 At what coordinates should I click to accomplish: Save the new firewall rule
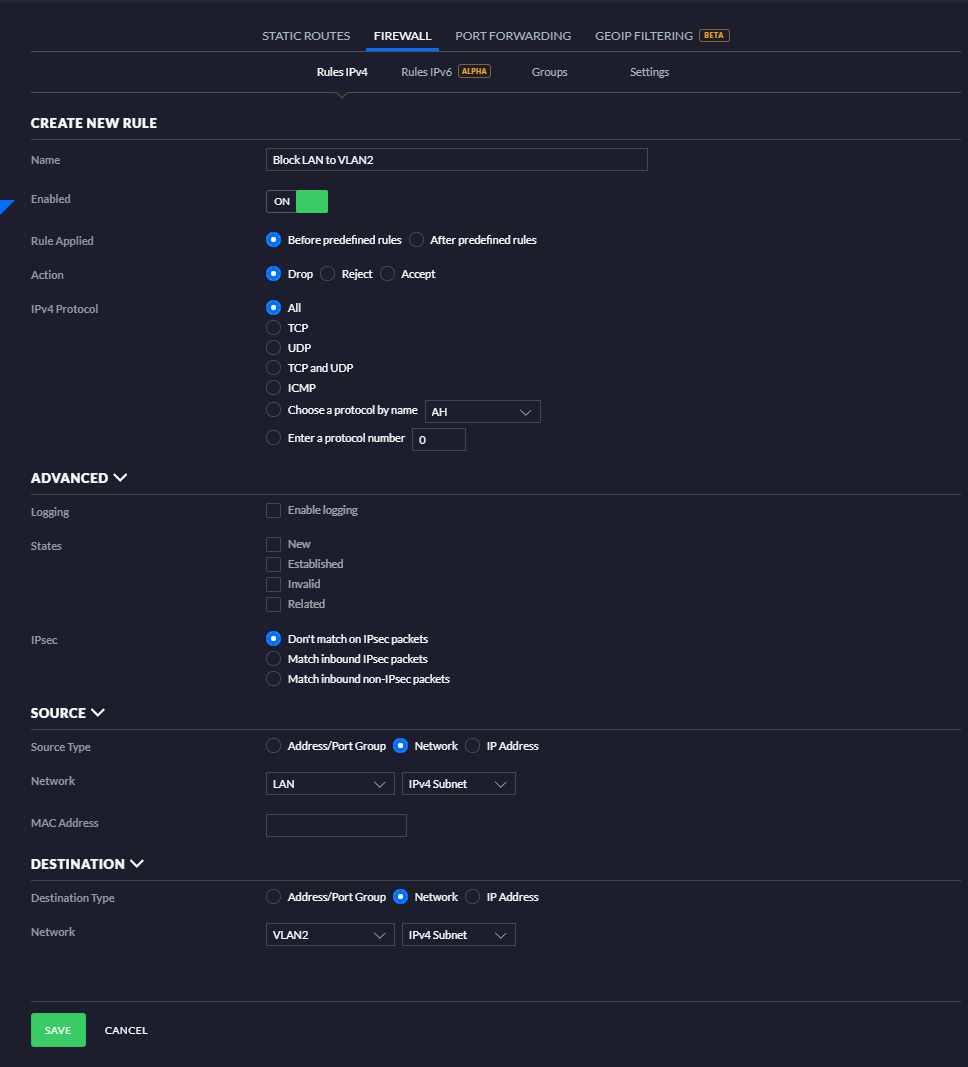[59, 1030]
